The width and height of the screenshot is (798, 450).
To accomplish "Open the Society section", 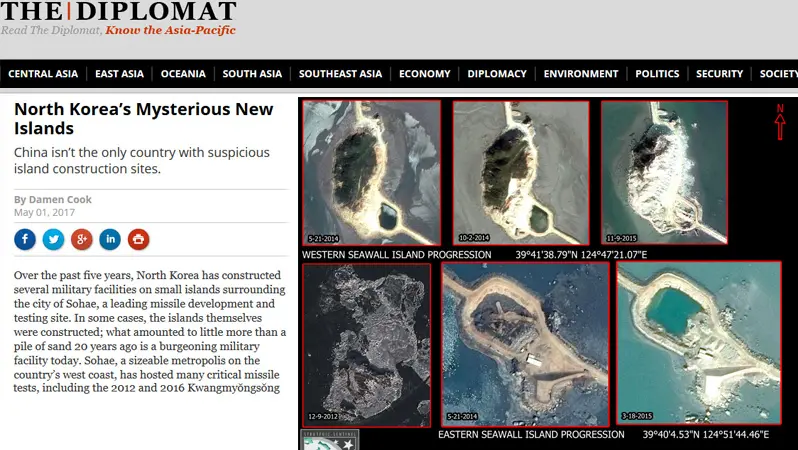I will (779, 74).
